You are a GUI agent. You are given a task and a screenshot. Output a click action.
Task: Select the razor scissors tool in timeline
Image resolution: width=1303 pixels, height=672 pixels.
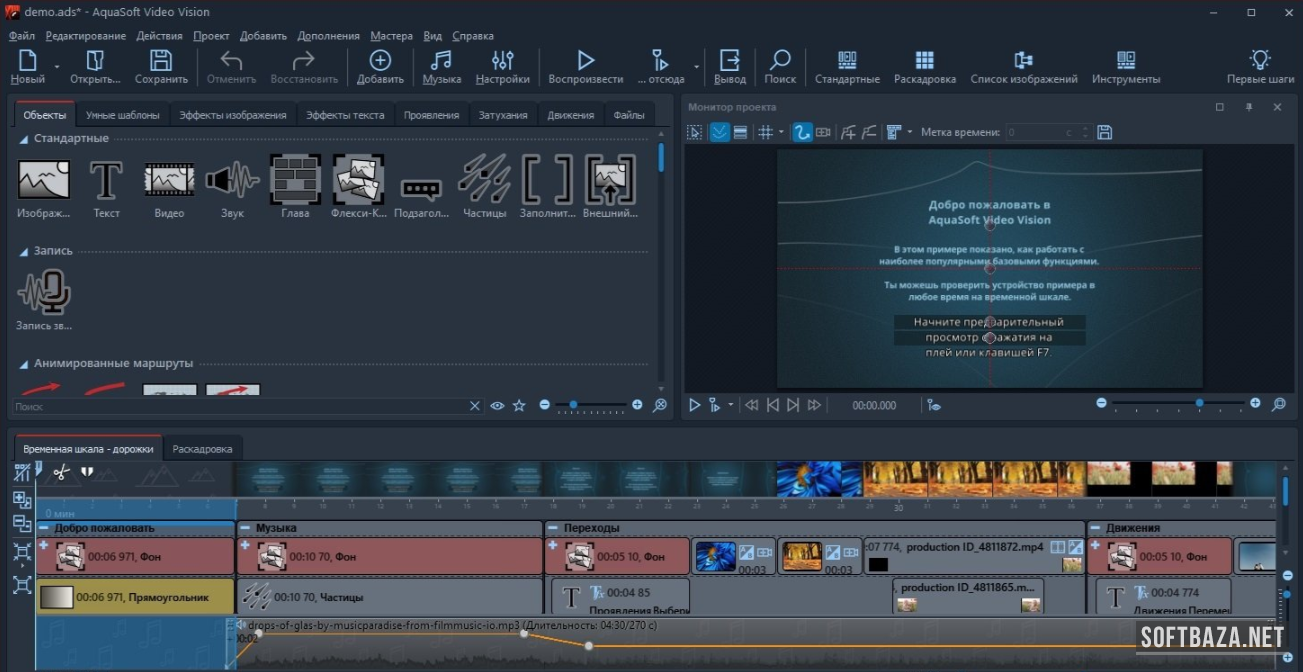click(x=61, y=472)
